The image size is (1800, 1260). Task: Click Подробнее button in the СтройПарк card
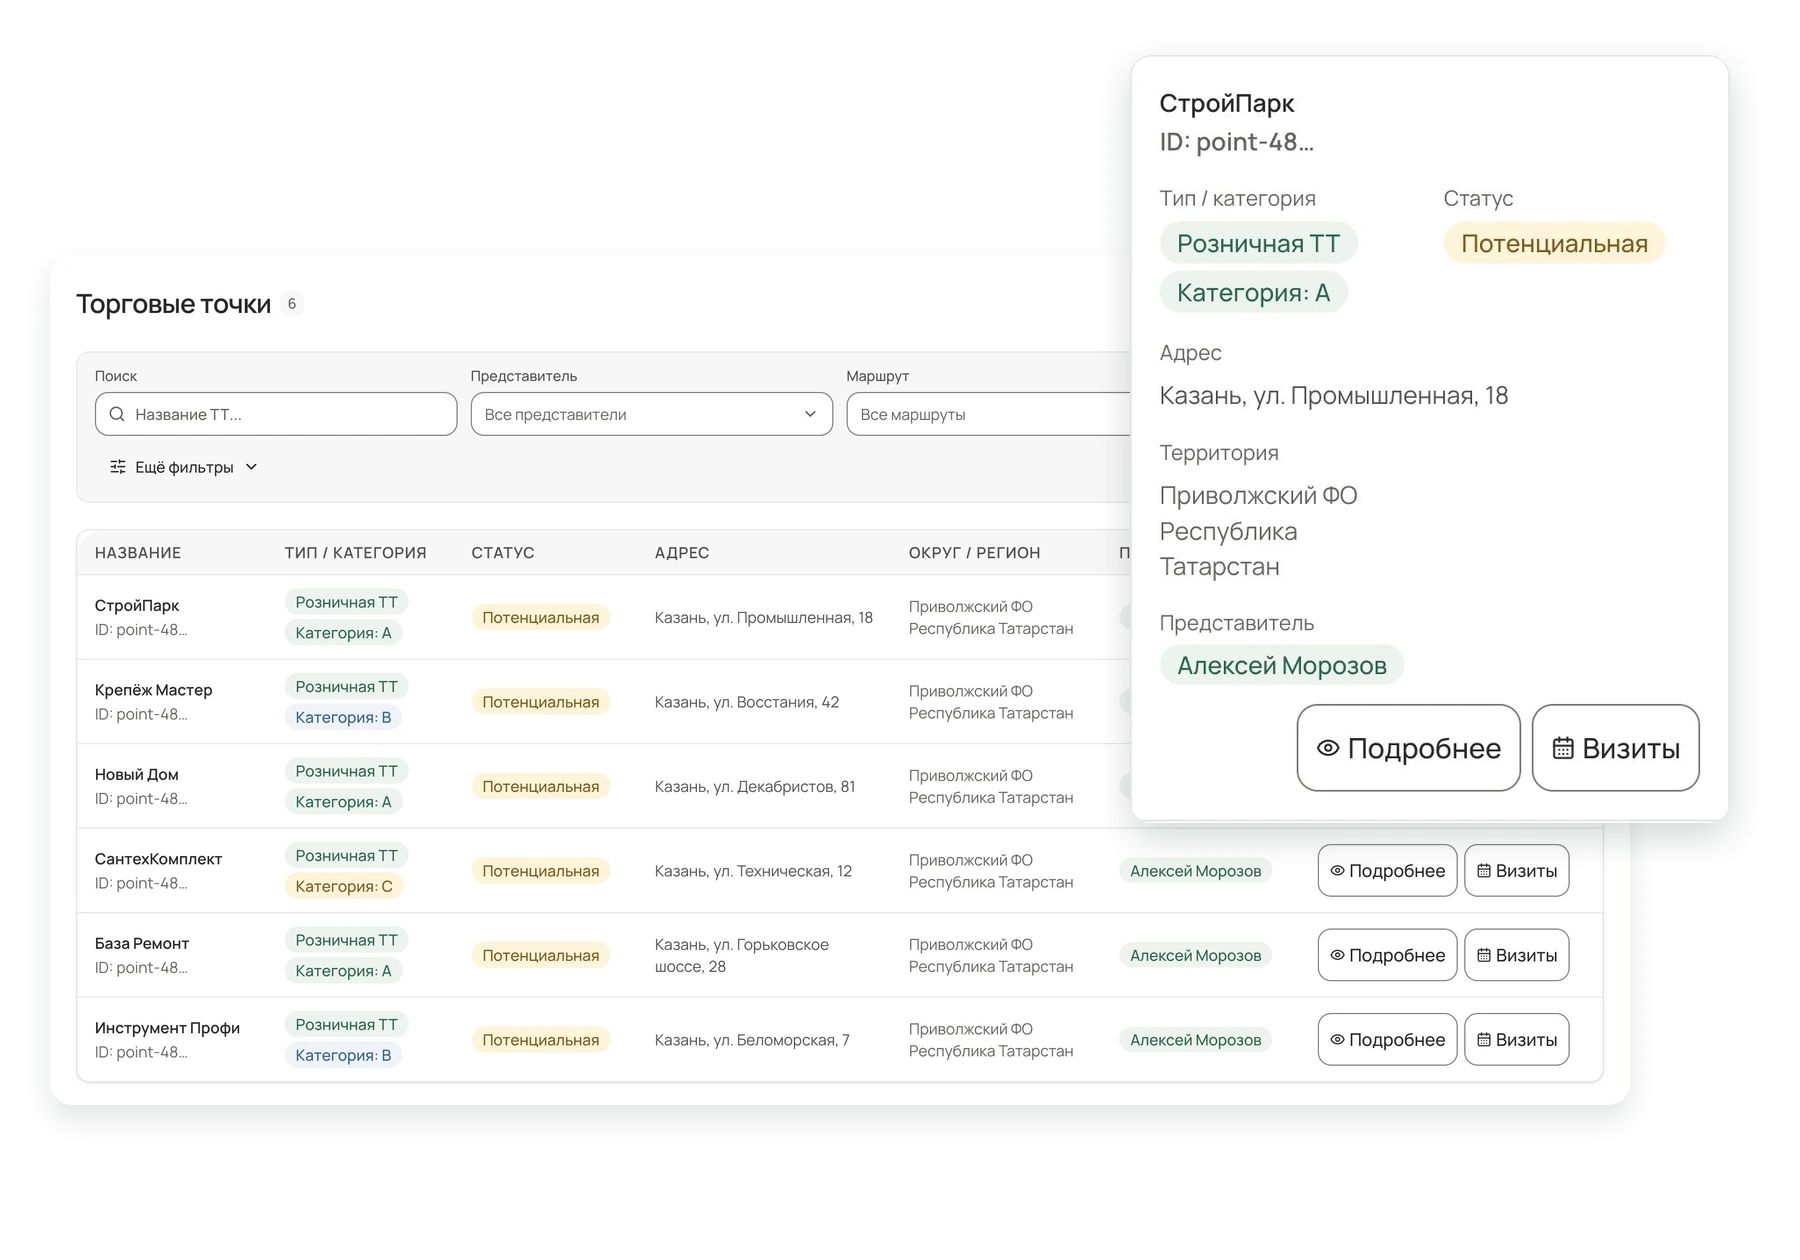click(1408, 748)
